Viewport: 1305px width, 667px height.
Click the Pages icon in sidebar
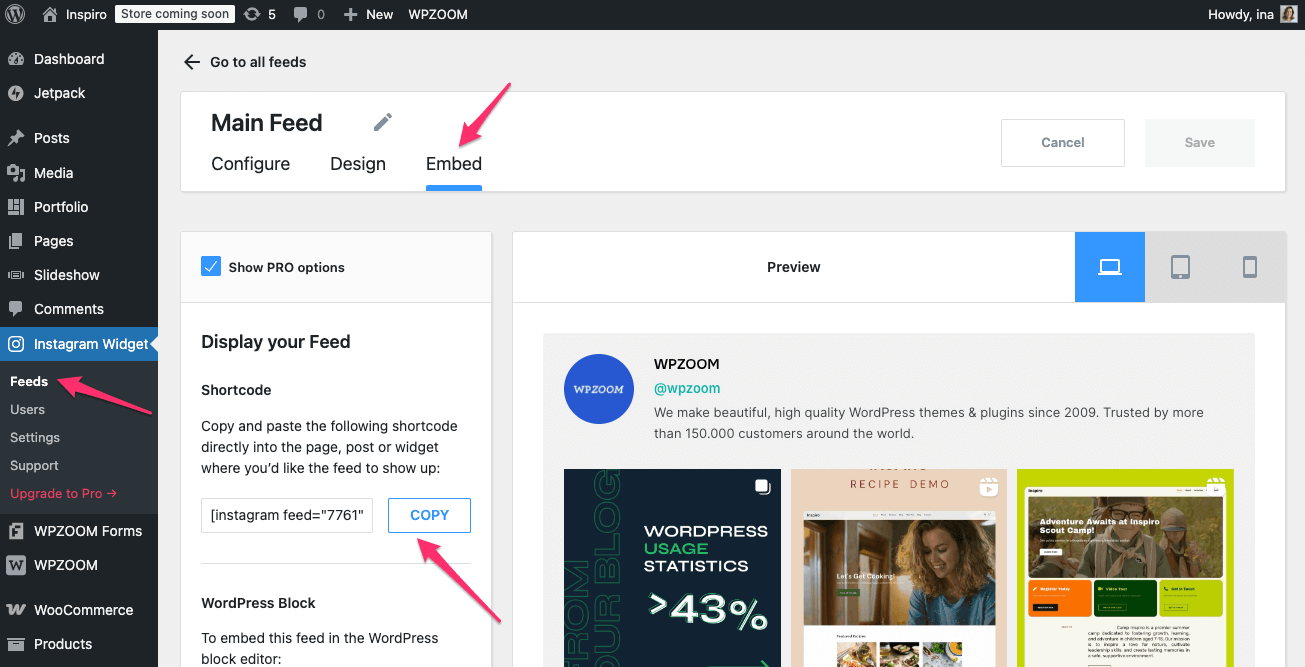coord(16,241)
